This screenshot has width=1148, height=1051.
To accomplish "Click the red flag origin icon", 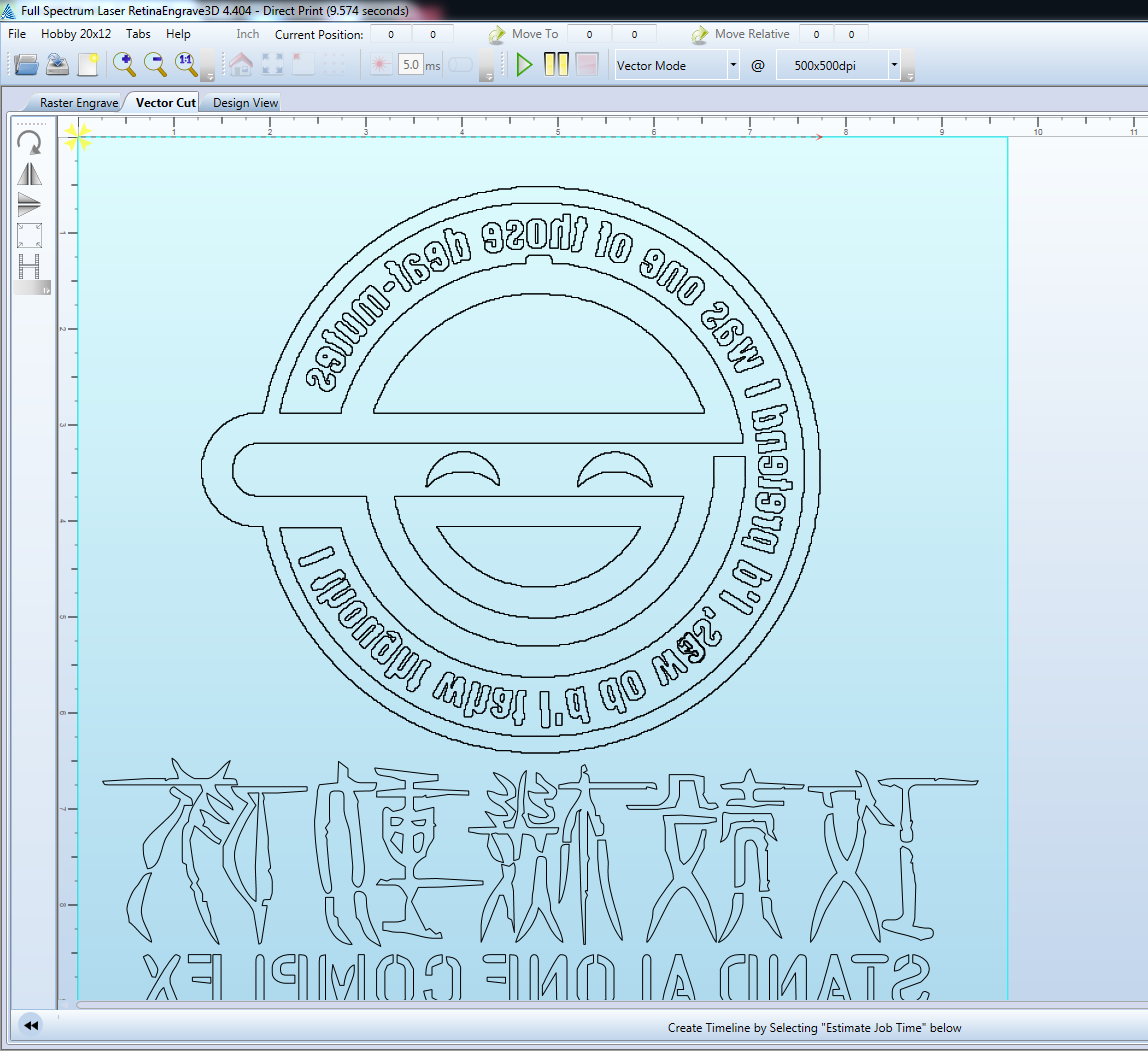I will click(x=303, y=64).
